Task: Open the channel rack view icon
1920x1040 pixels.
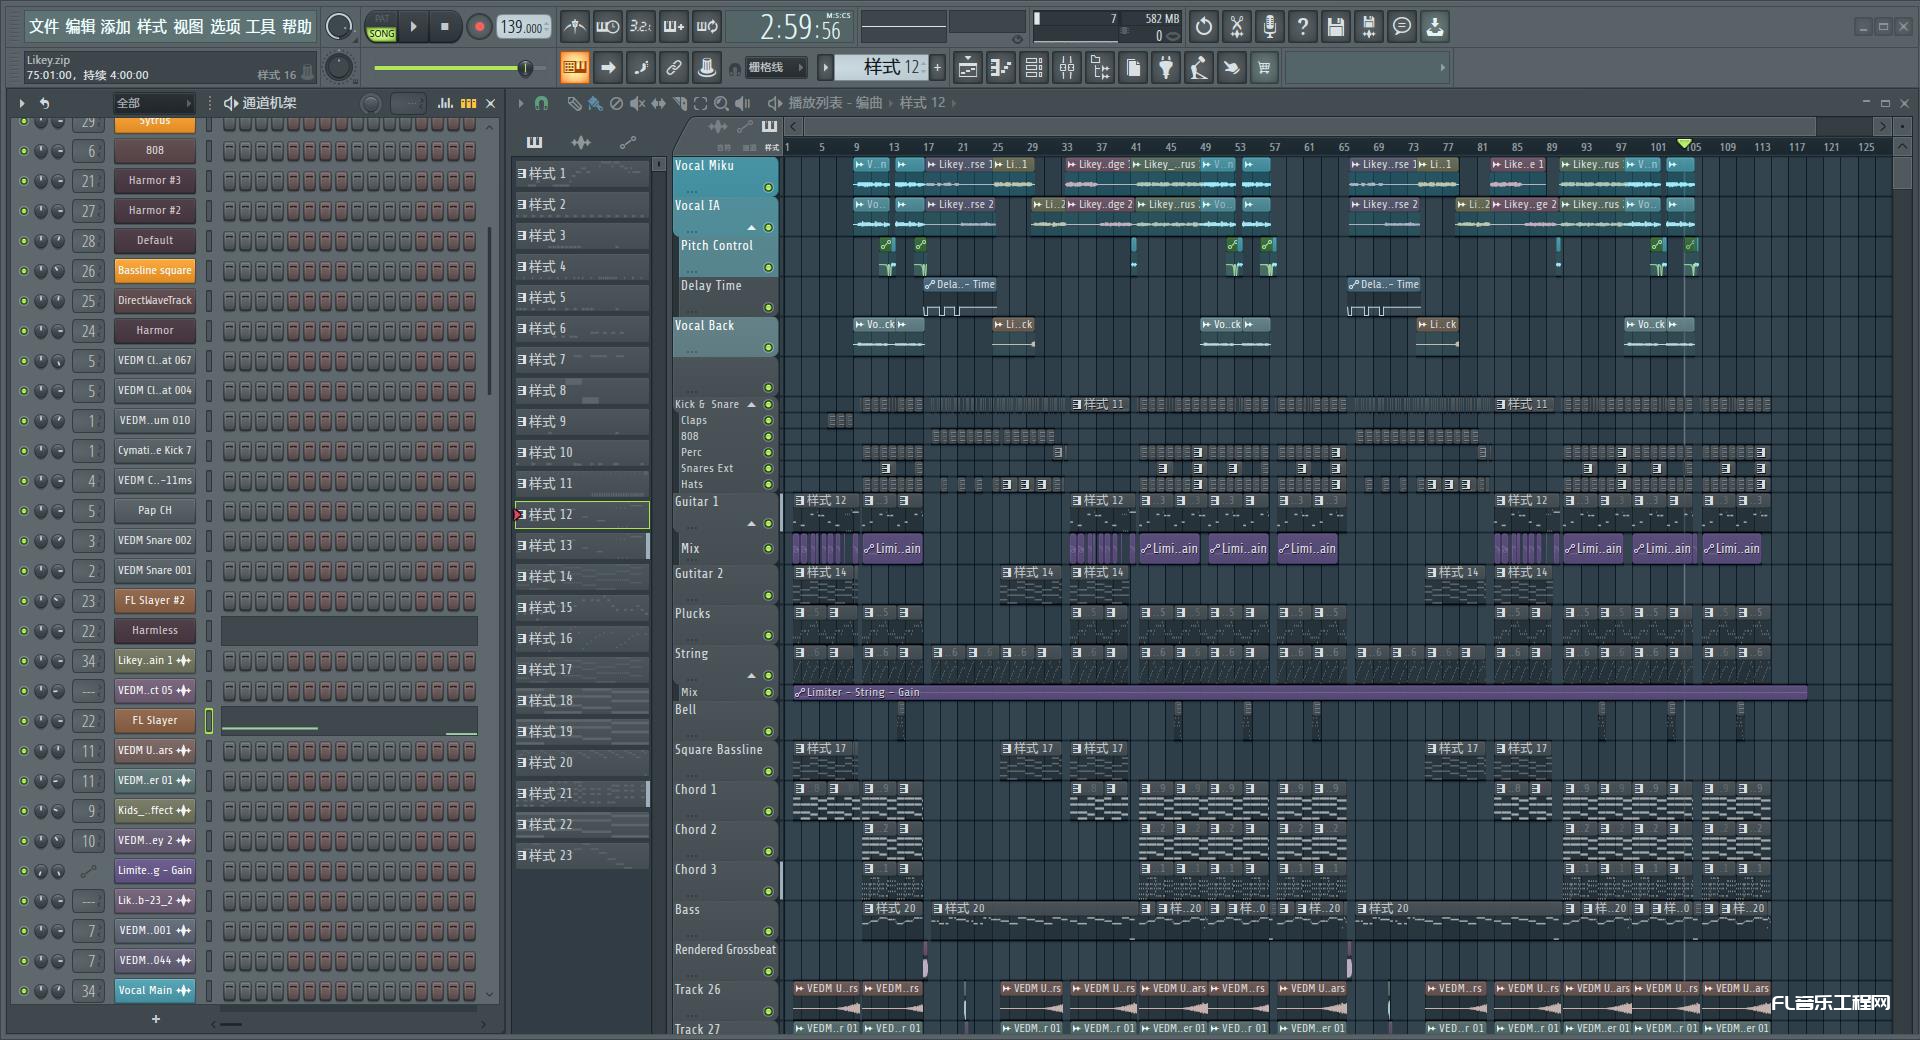Action: (x=1034, y=68)
